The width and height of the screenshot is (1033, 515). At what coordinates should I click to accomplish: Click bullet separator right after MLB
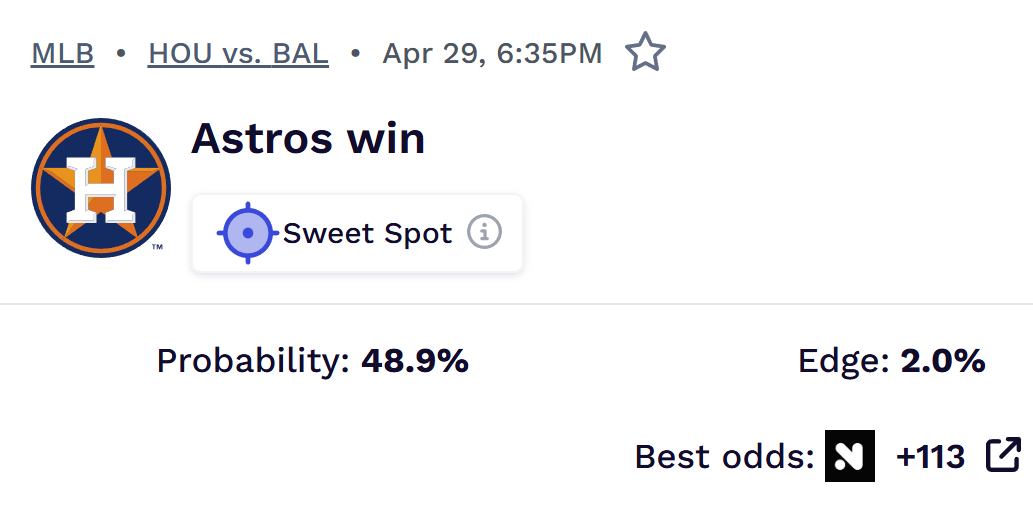tap(121, 53)
